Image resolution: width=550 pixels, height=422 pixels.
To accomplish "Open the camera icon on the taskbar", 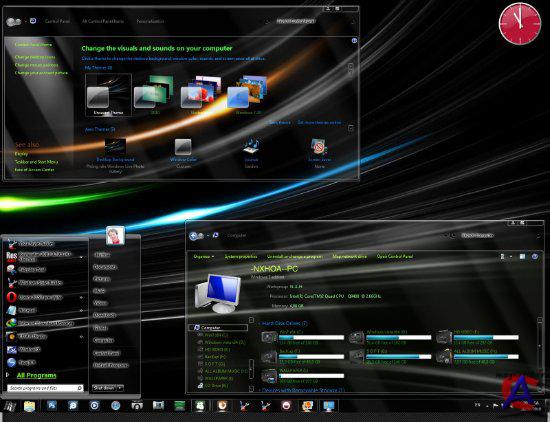I will [137, 406].
